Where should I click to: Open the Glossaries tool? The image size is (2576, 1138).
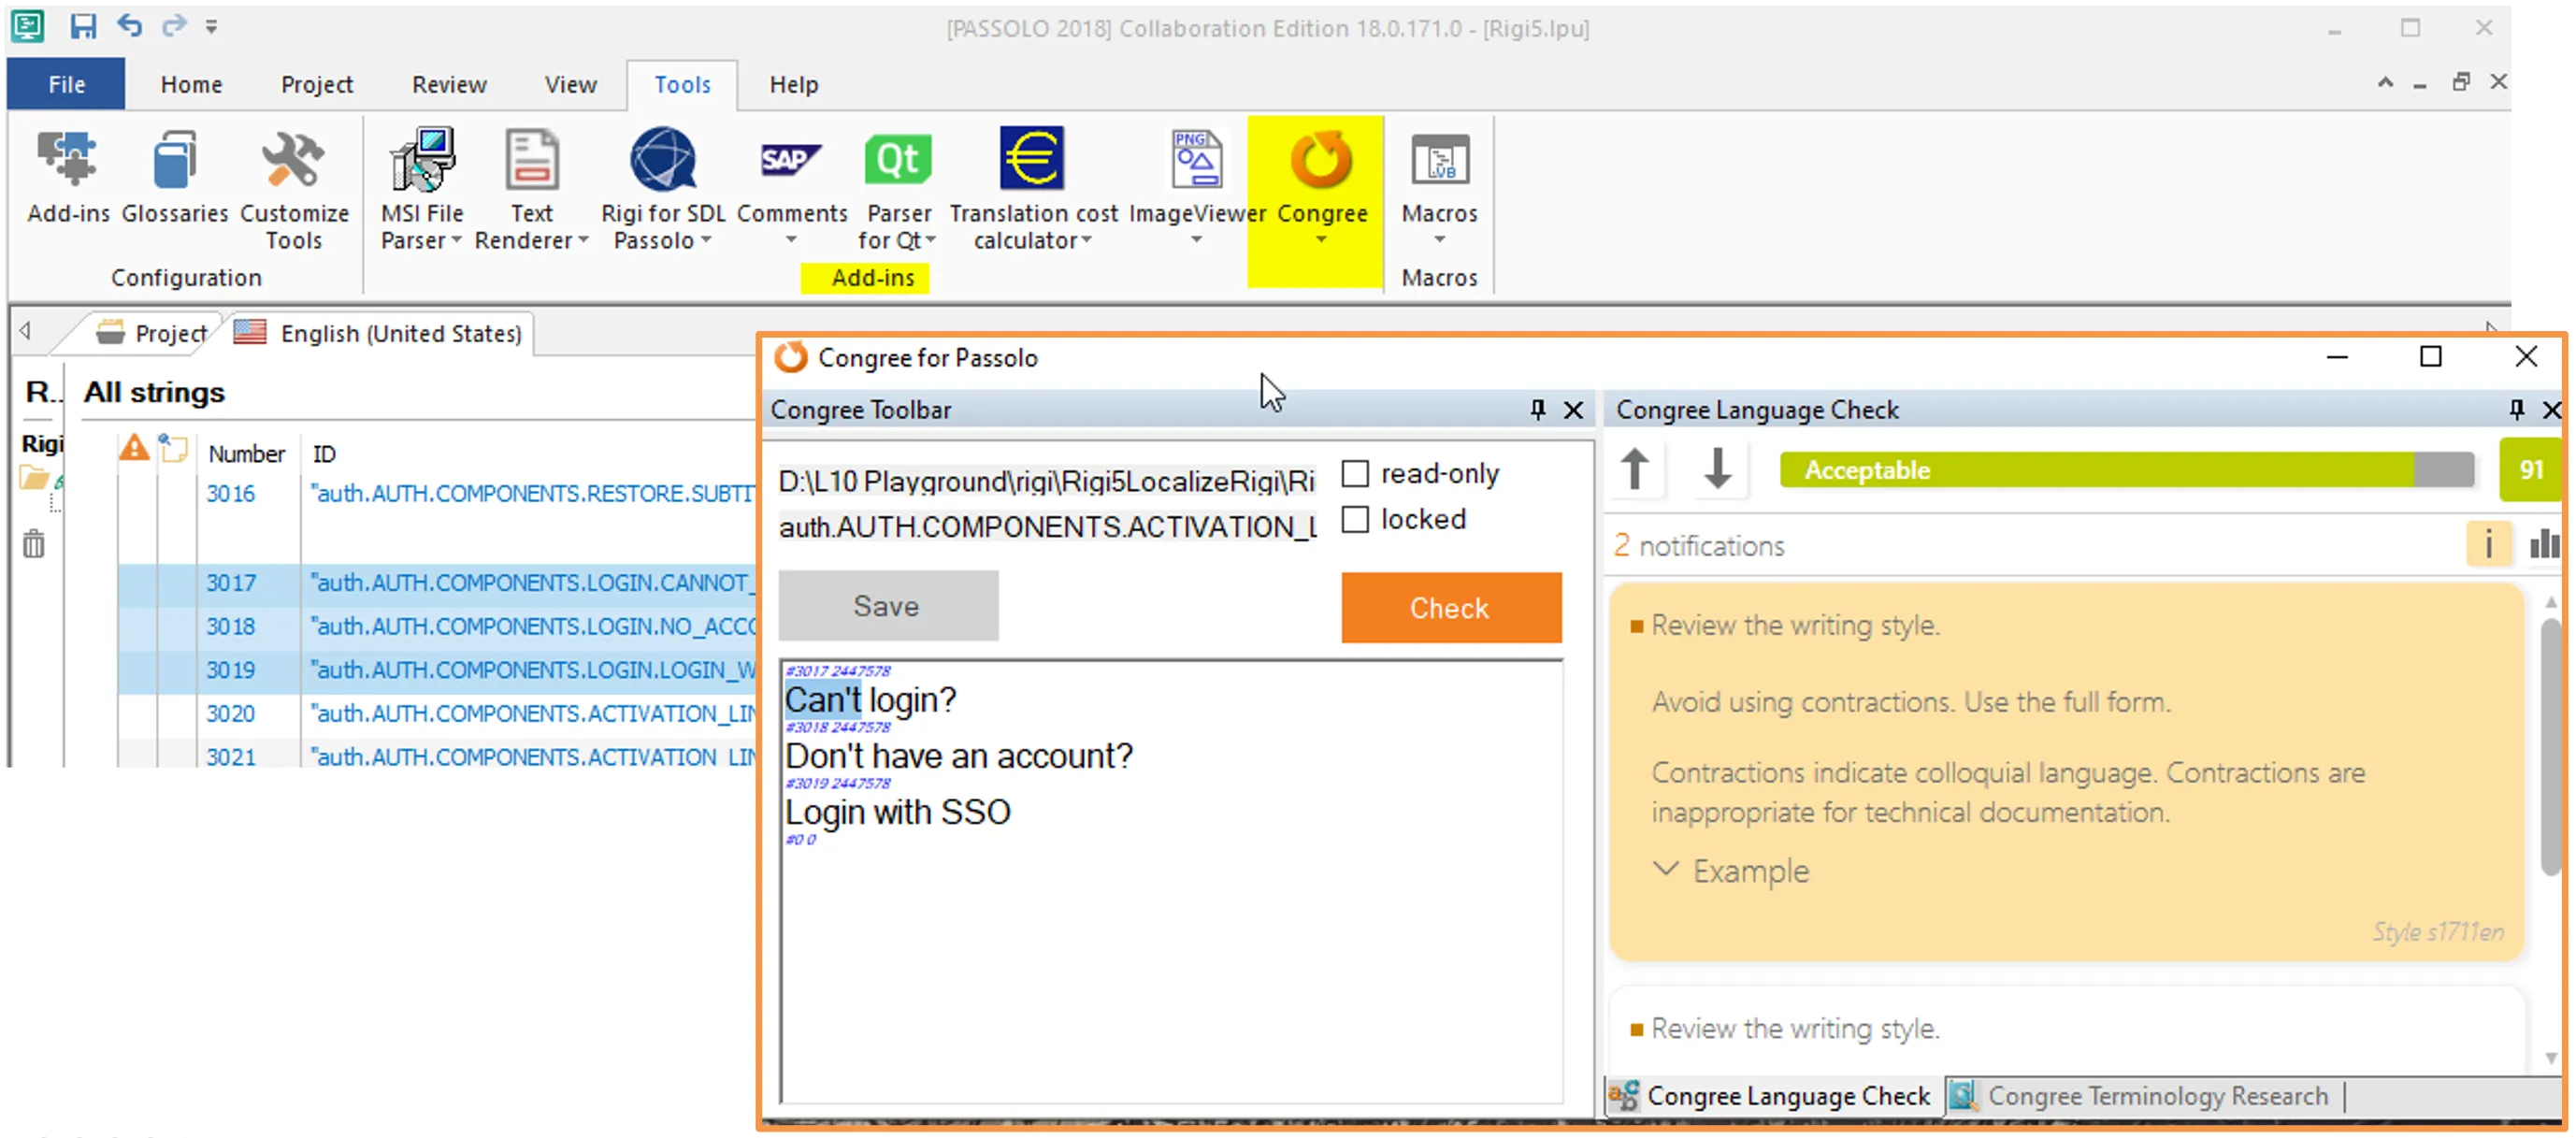[x=175, y=176]
